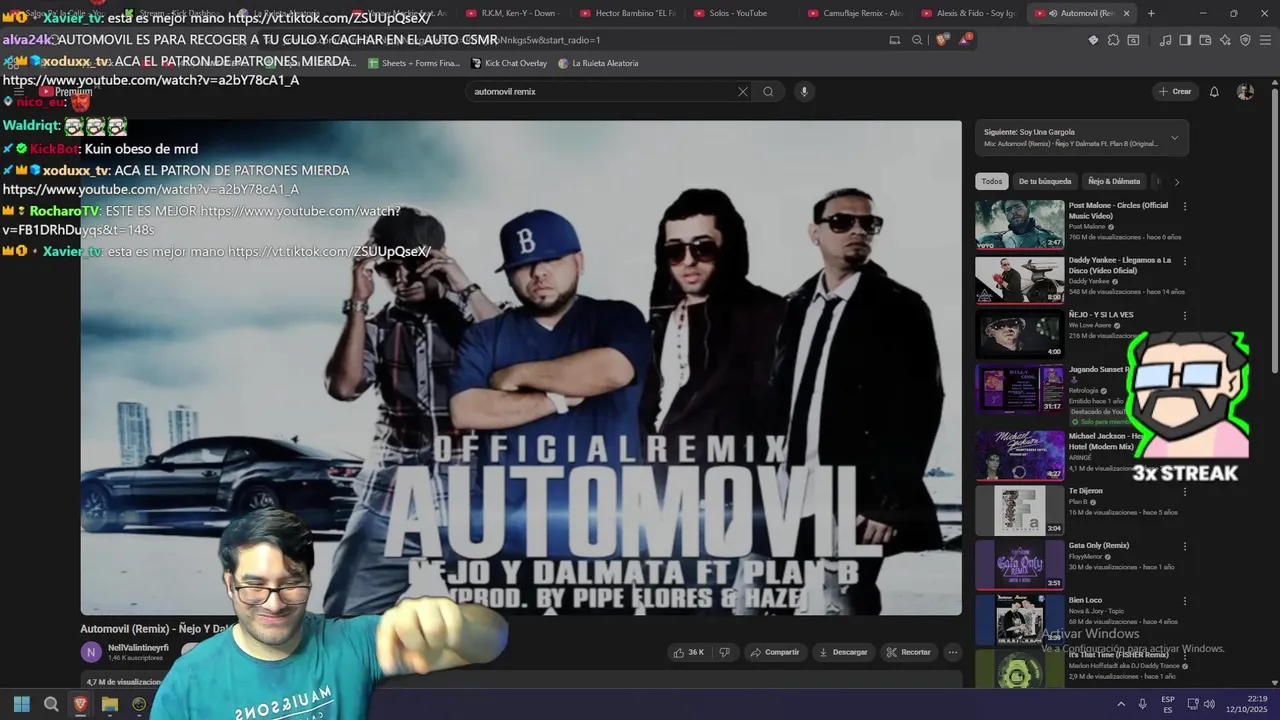The width and height of the screenshot is (1280, 720).
Task: Open Daddy Yankee Llegamos a La Disco thumbnail
Action: 1020,279
